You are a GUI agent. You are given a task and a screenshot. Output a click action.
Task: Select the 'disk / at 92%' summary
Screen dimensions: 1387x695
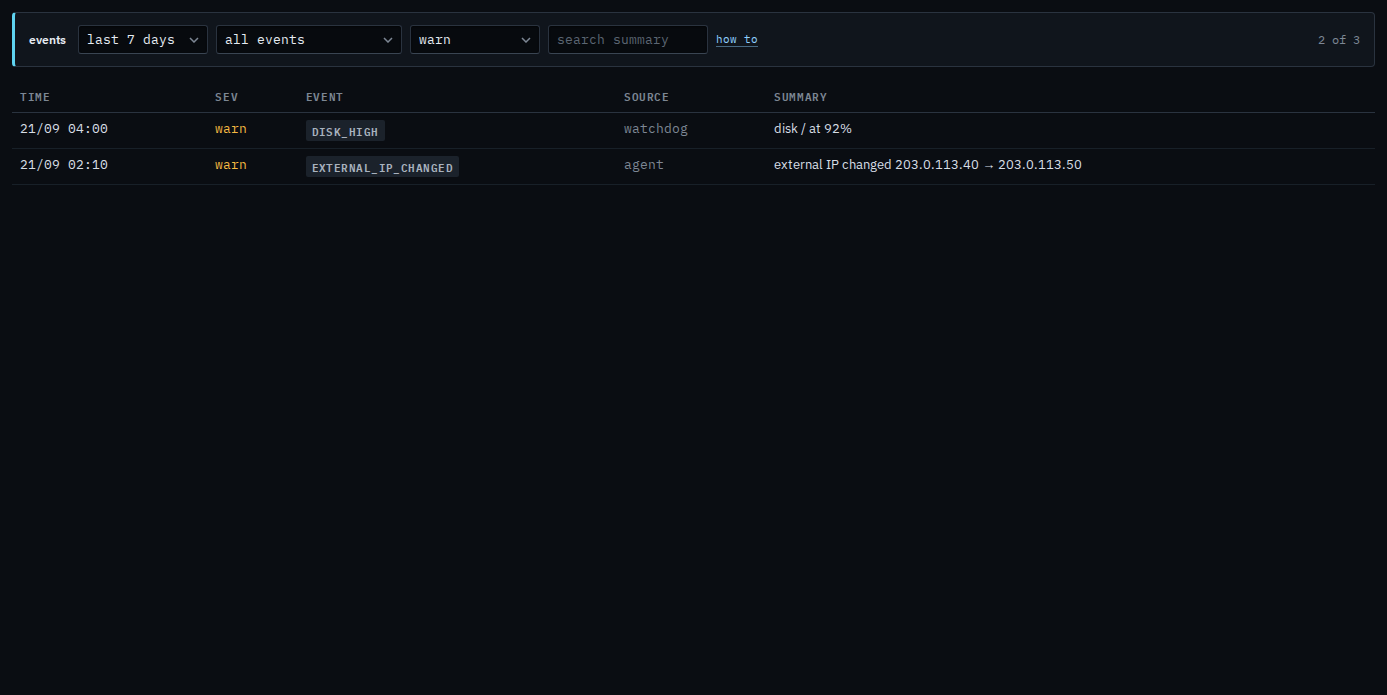point(813,129)
